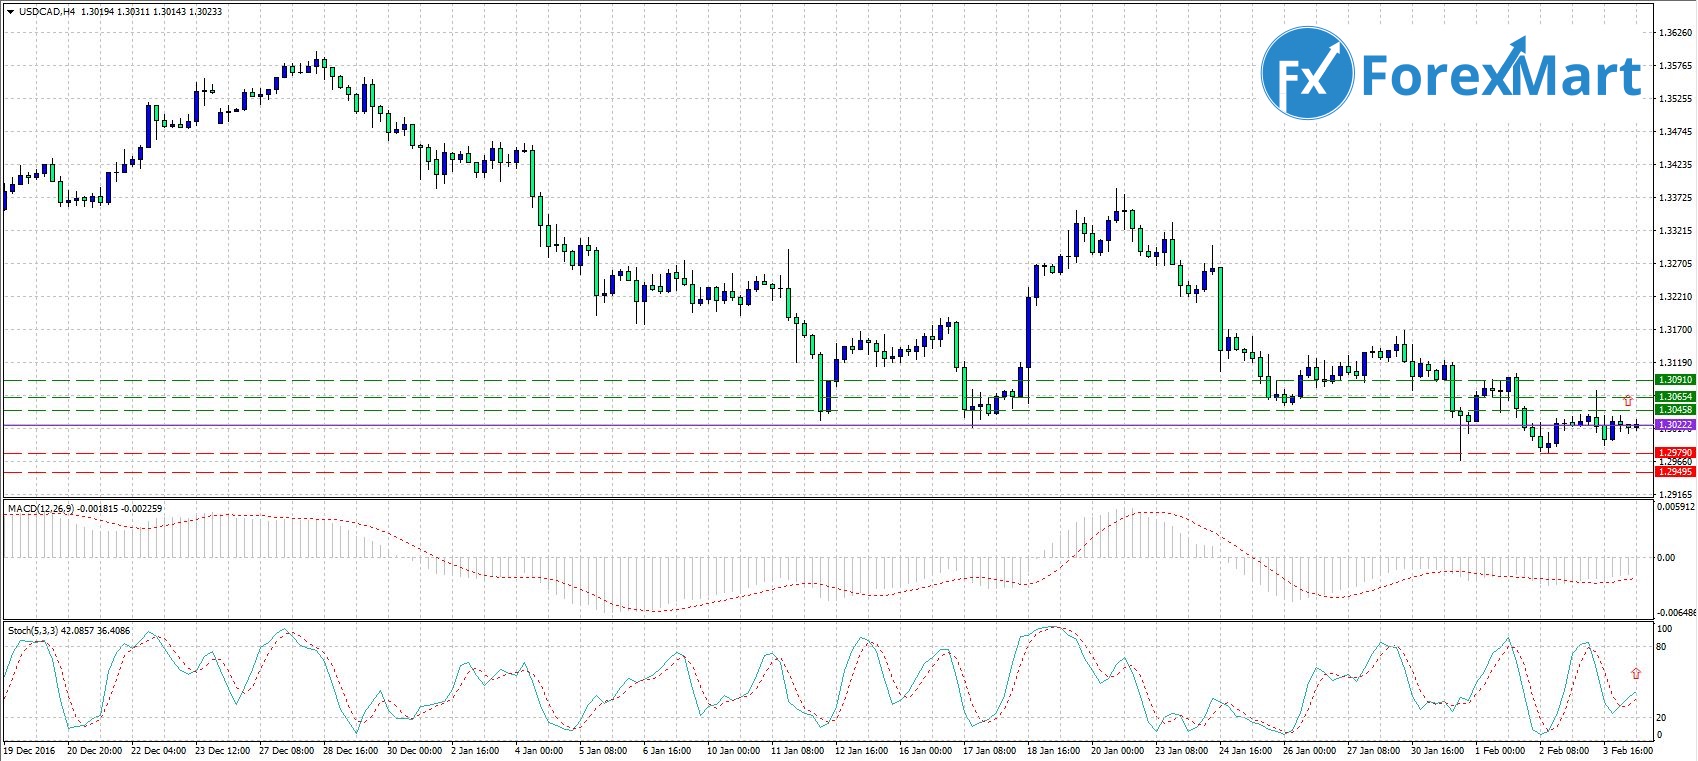Image resolution: width=1698 pixels, height=761 pixels.
Task: Select the USDCAD,H4 chart title
Action: tap(47, 12)
